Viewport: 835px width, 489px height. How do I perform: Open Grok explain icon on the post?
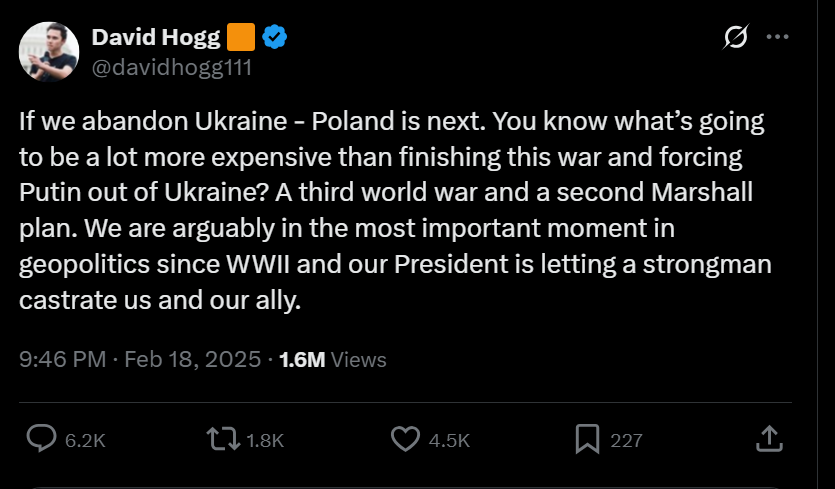tap(736, 37)
